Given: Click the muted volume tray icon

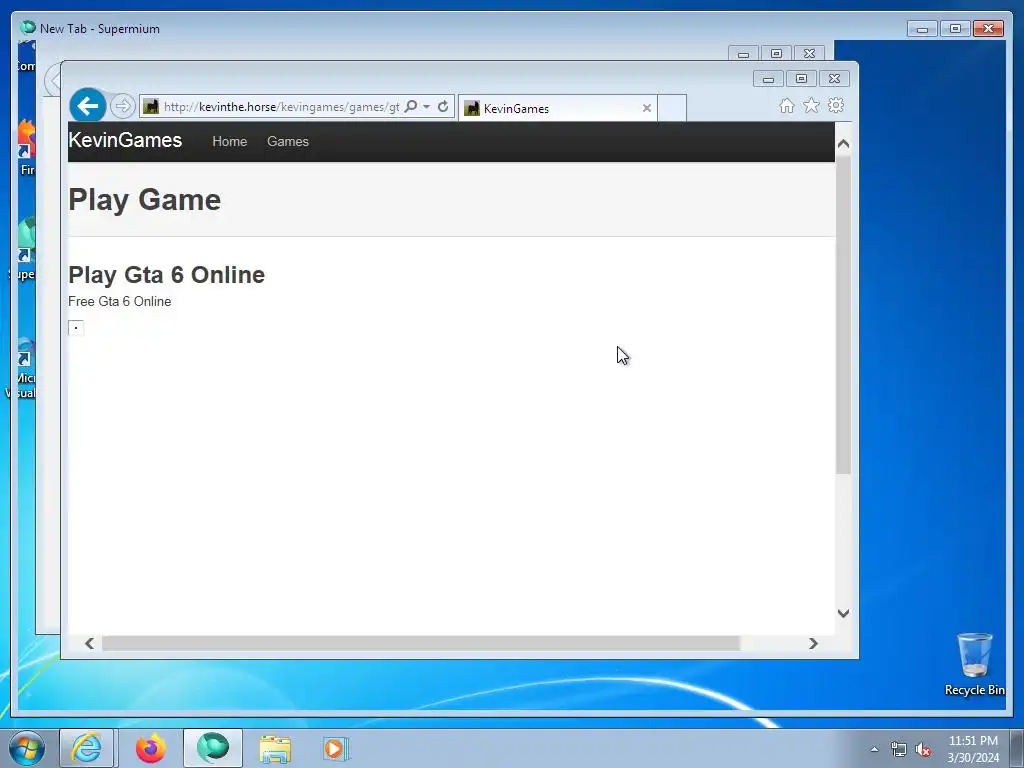Looking at the screenshot, I should point(923,749).
